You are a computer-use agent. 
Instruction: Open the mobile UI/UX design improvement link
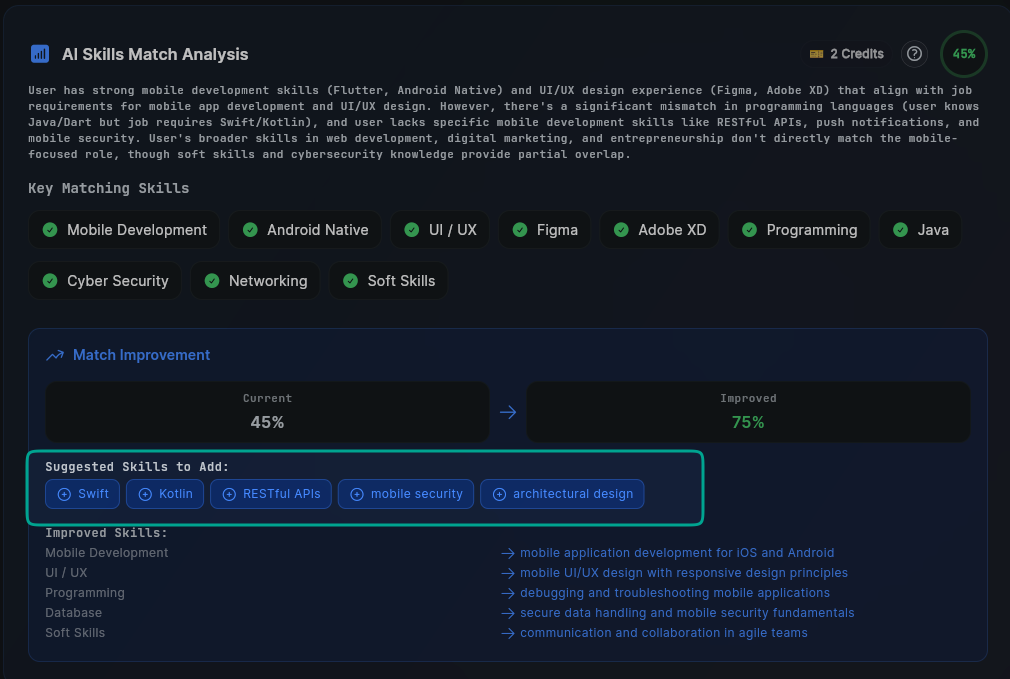(x=683, y=572)
